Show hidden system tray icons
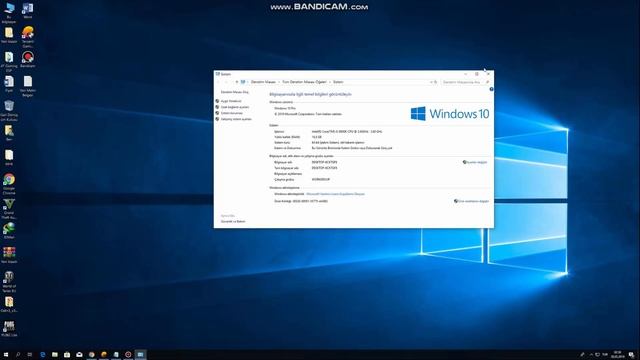The height and width of the screenshot is (360, 640). 591,355
